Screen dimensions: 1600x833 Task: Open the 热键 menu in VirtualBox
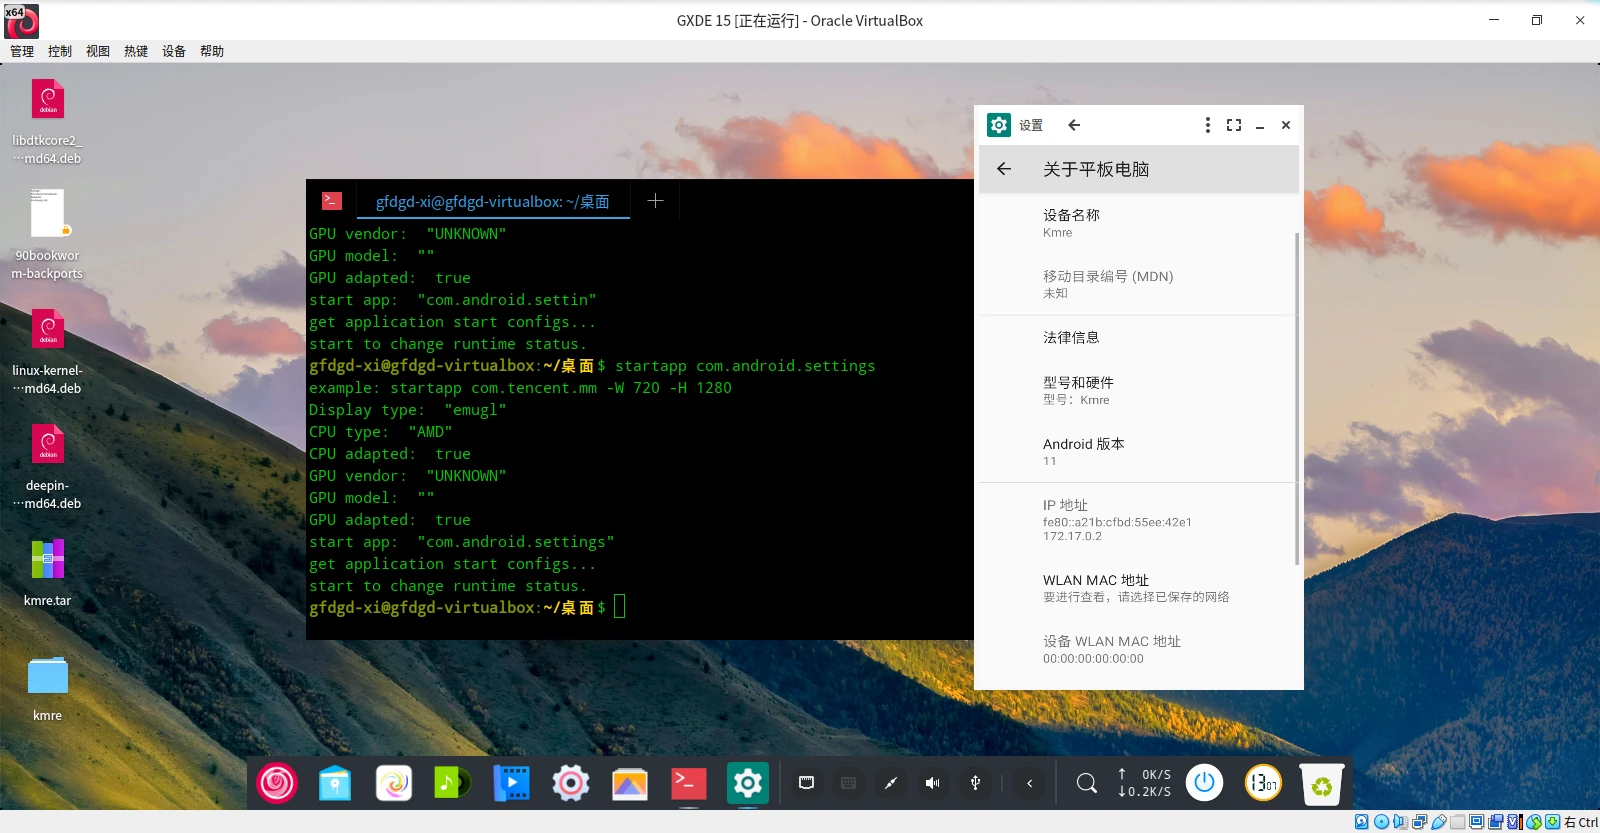(136, 51)
